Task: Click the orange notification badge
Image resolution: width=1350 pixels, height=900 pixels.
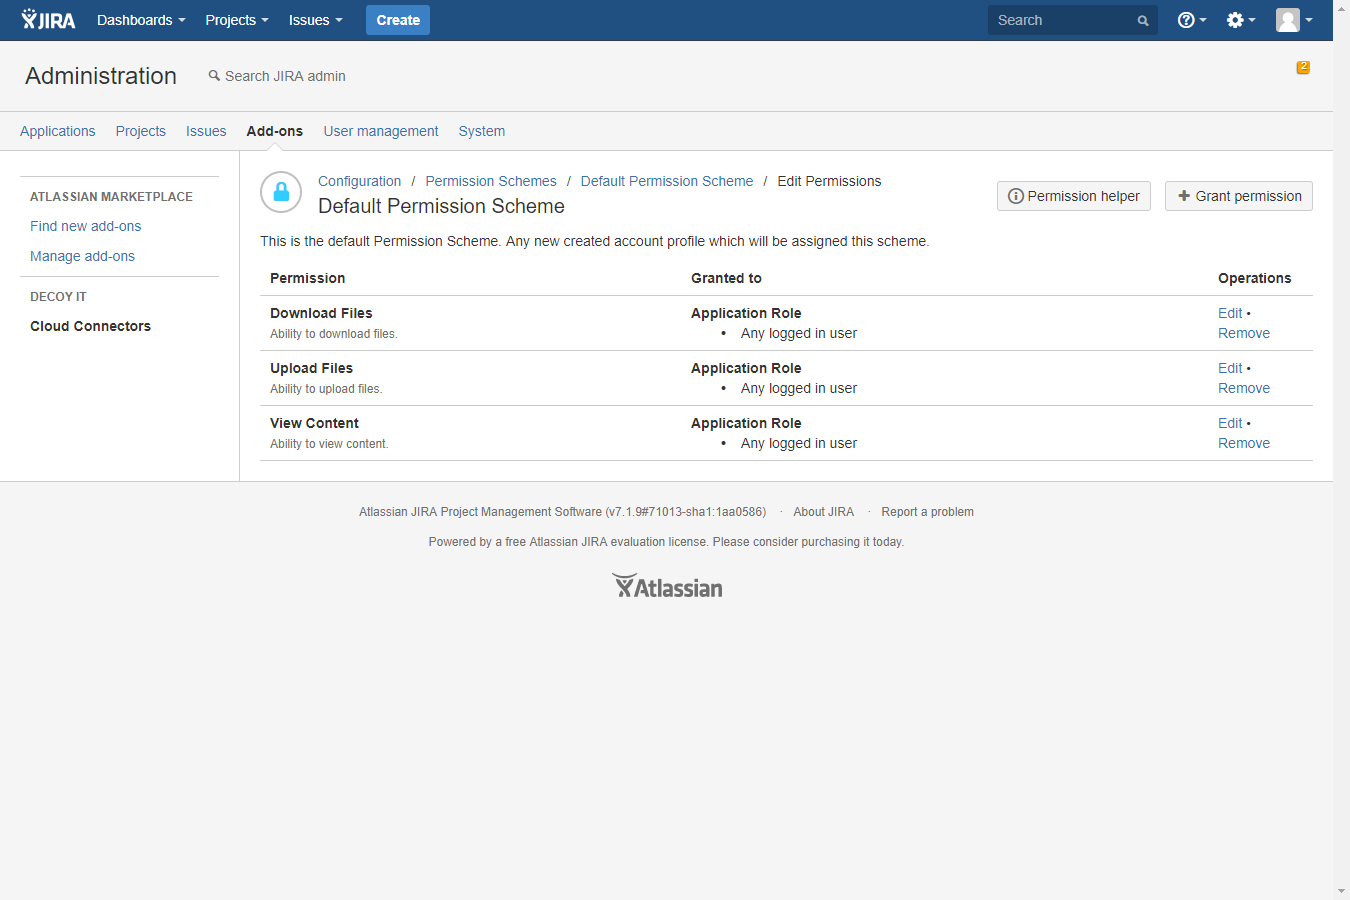Action: (1303, 67)
